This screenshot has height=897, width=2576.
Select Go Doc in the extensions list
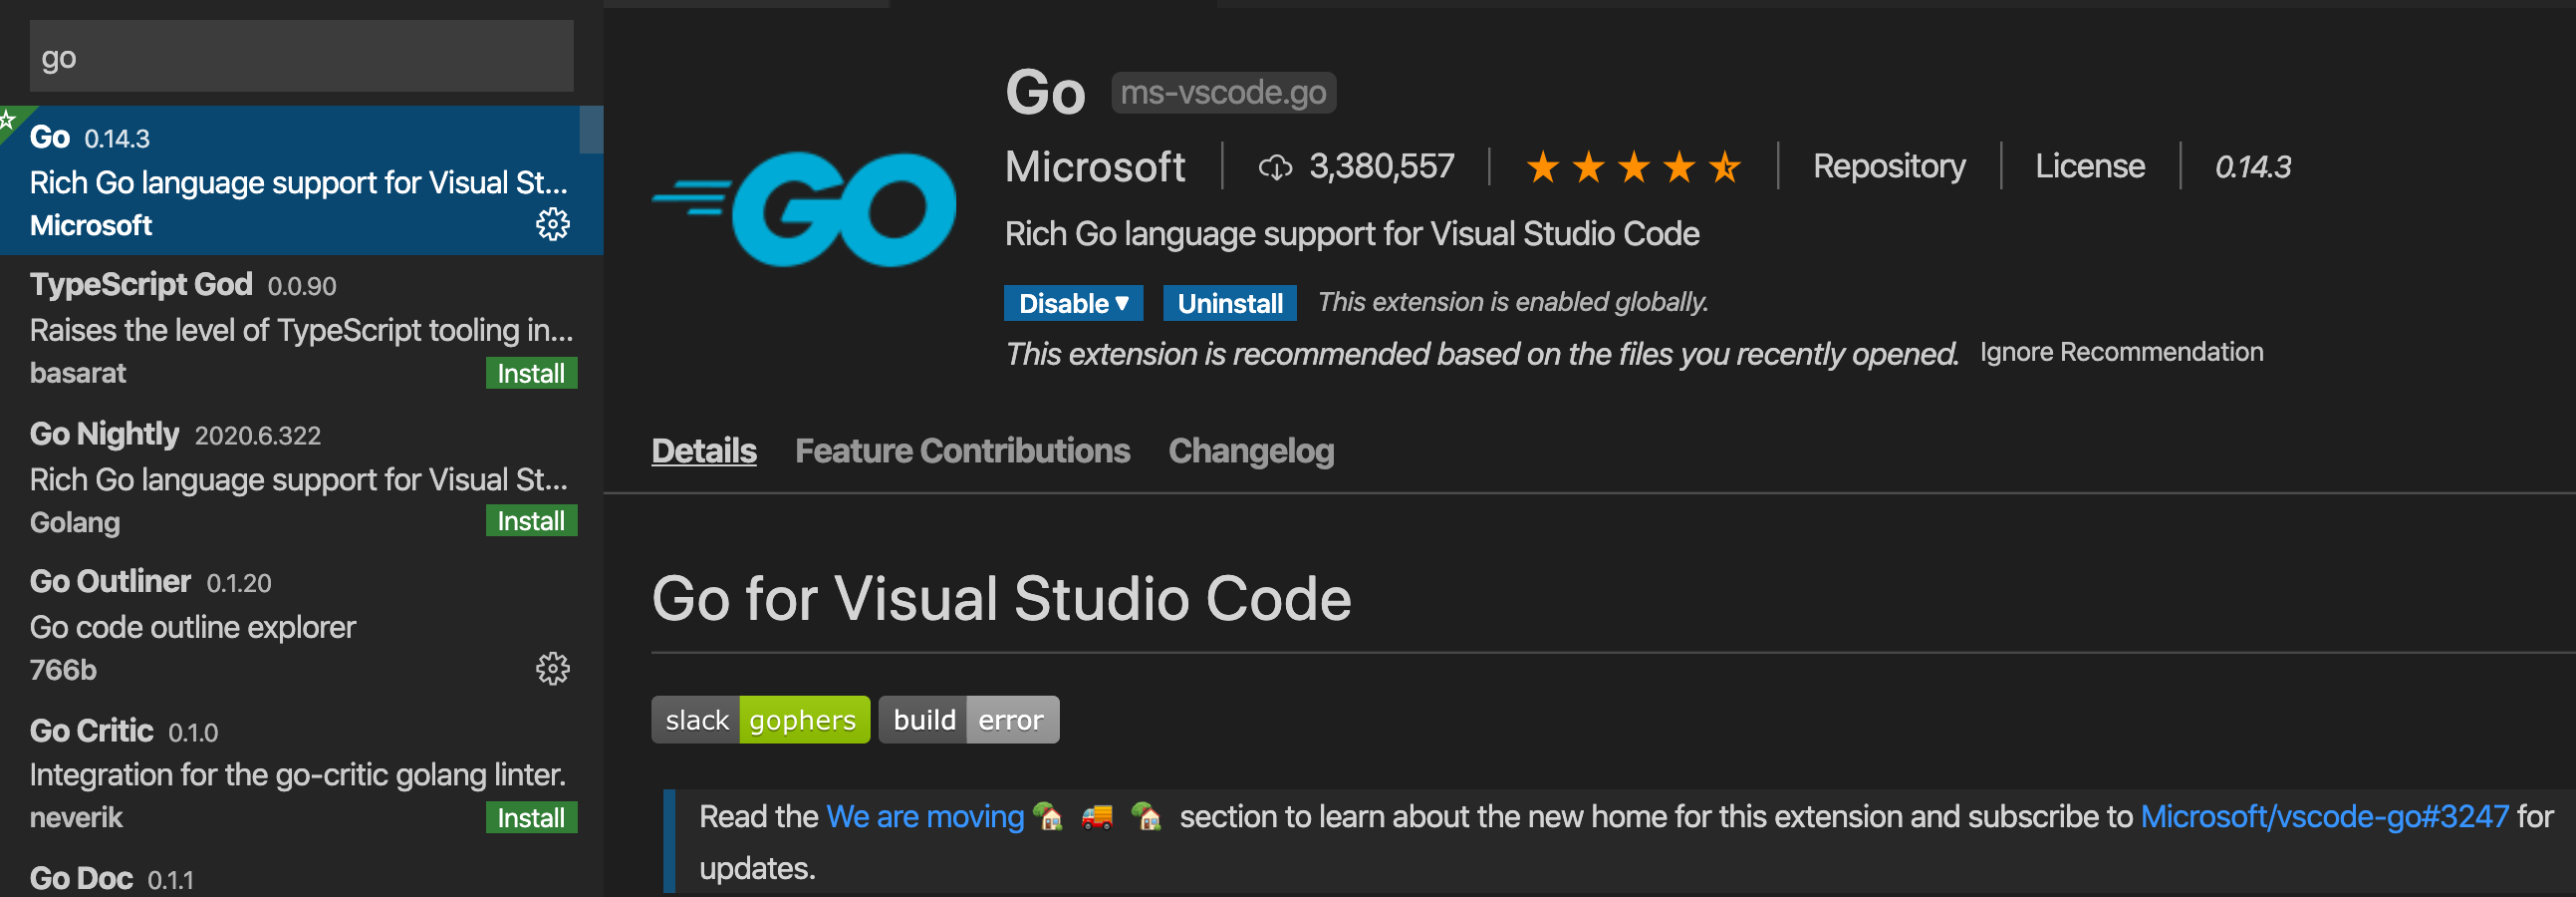[x=301, y=875]
